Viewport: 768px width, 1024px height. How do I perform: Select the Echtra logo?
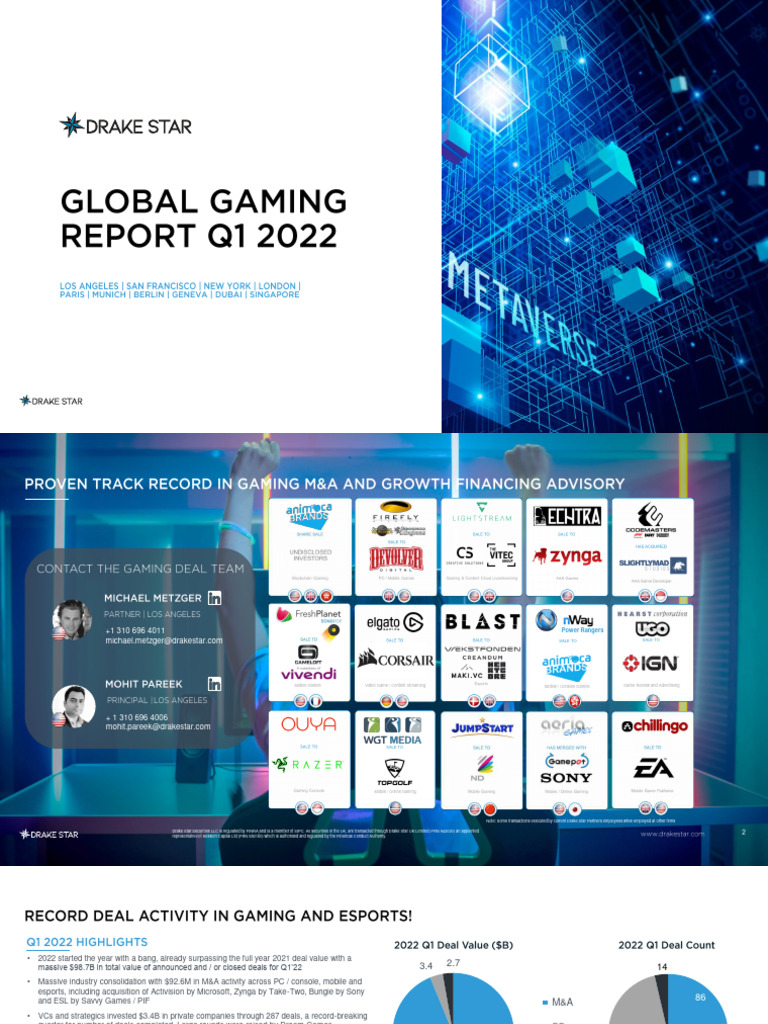click(x=567, y=516)
